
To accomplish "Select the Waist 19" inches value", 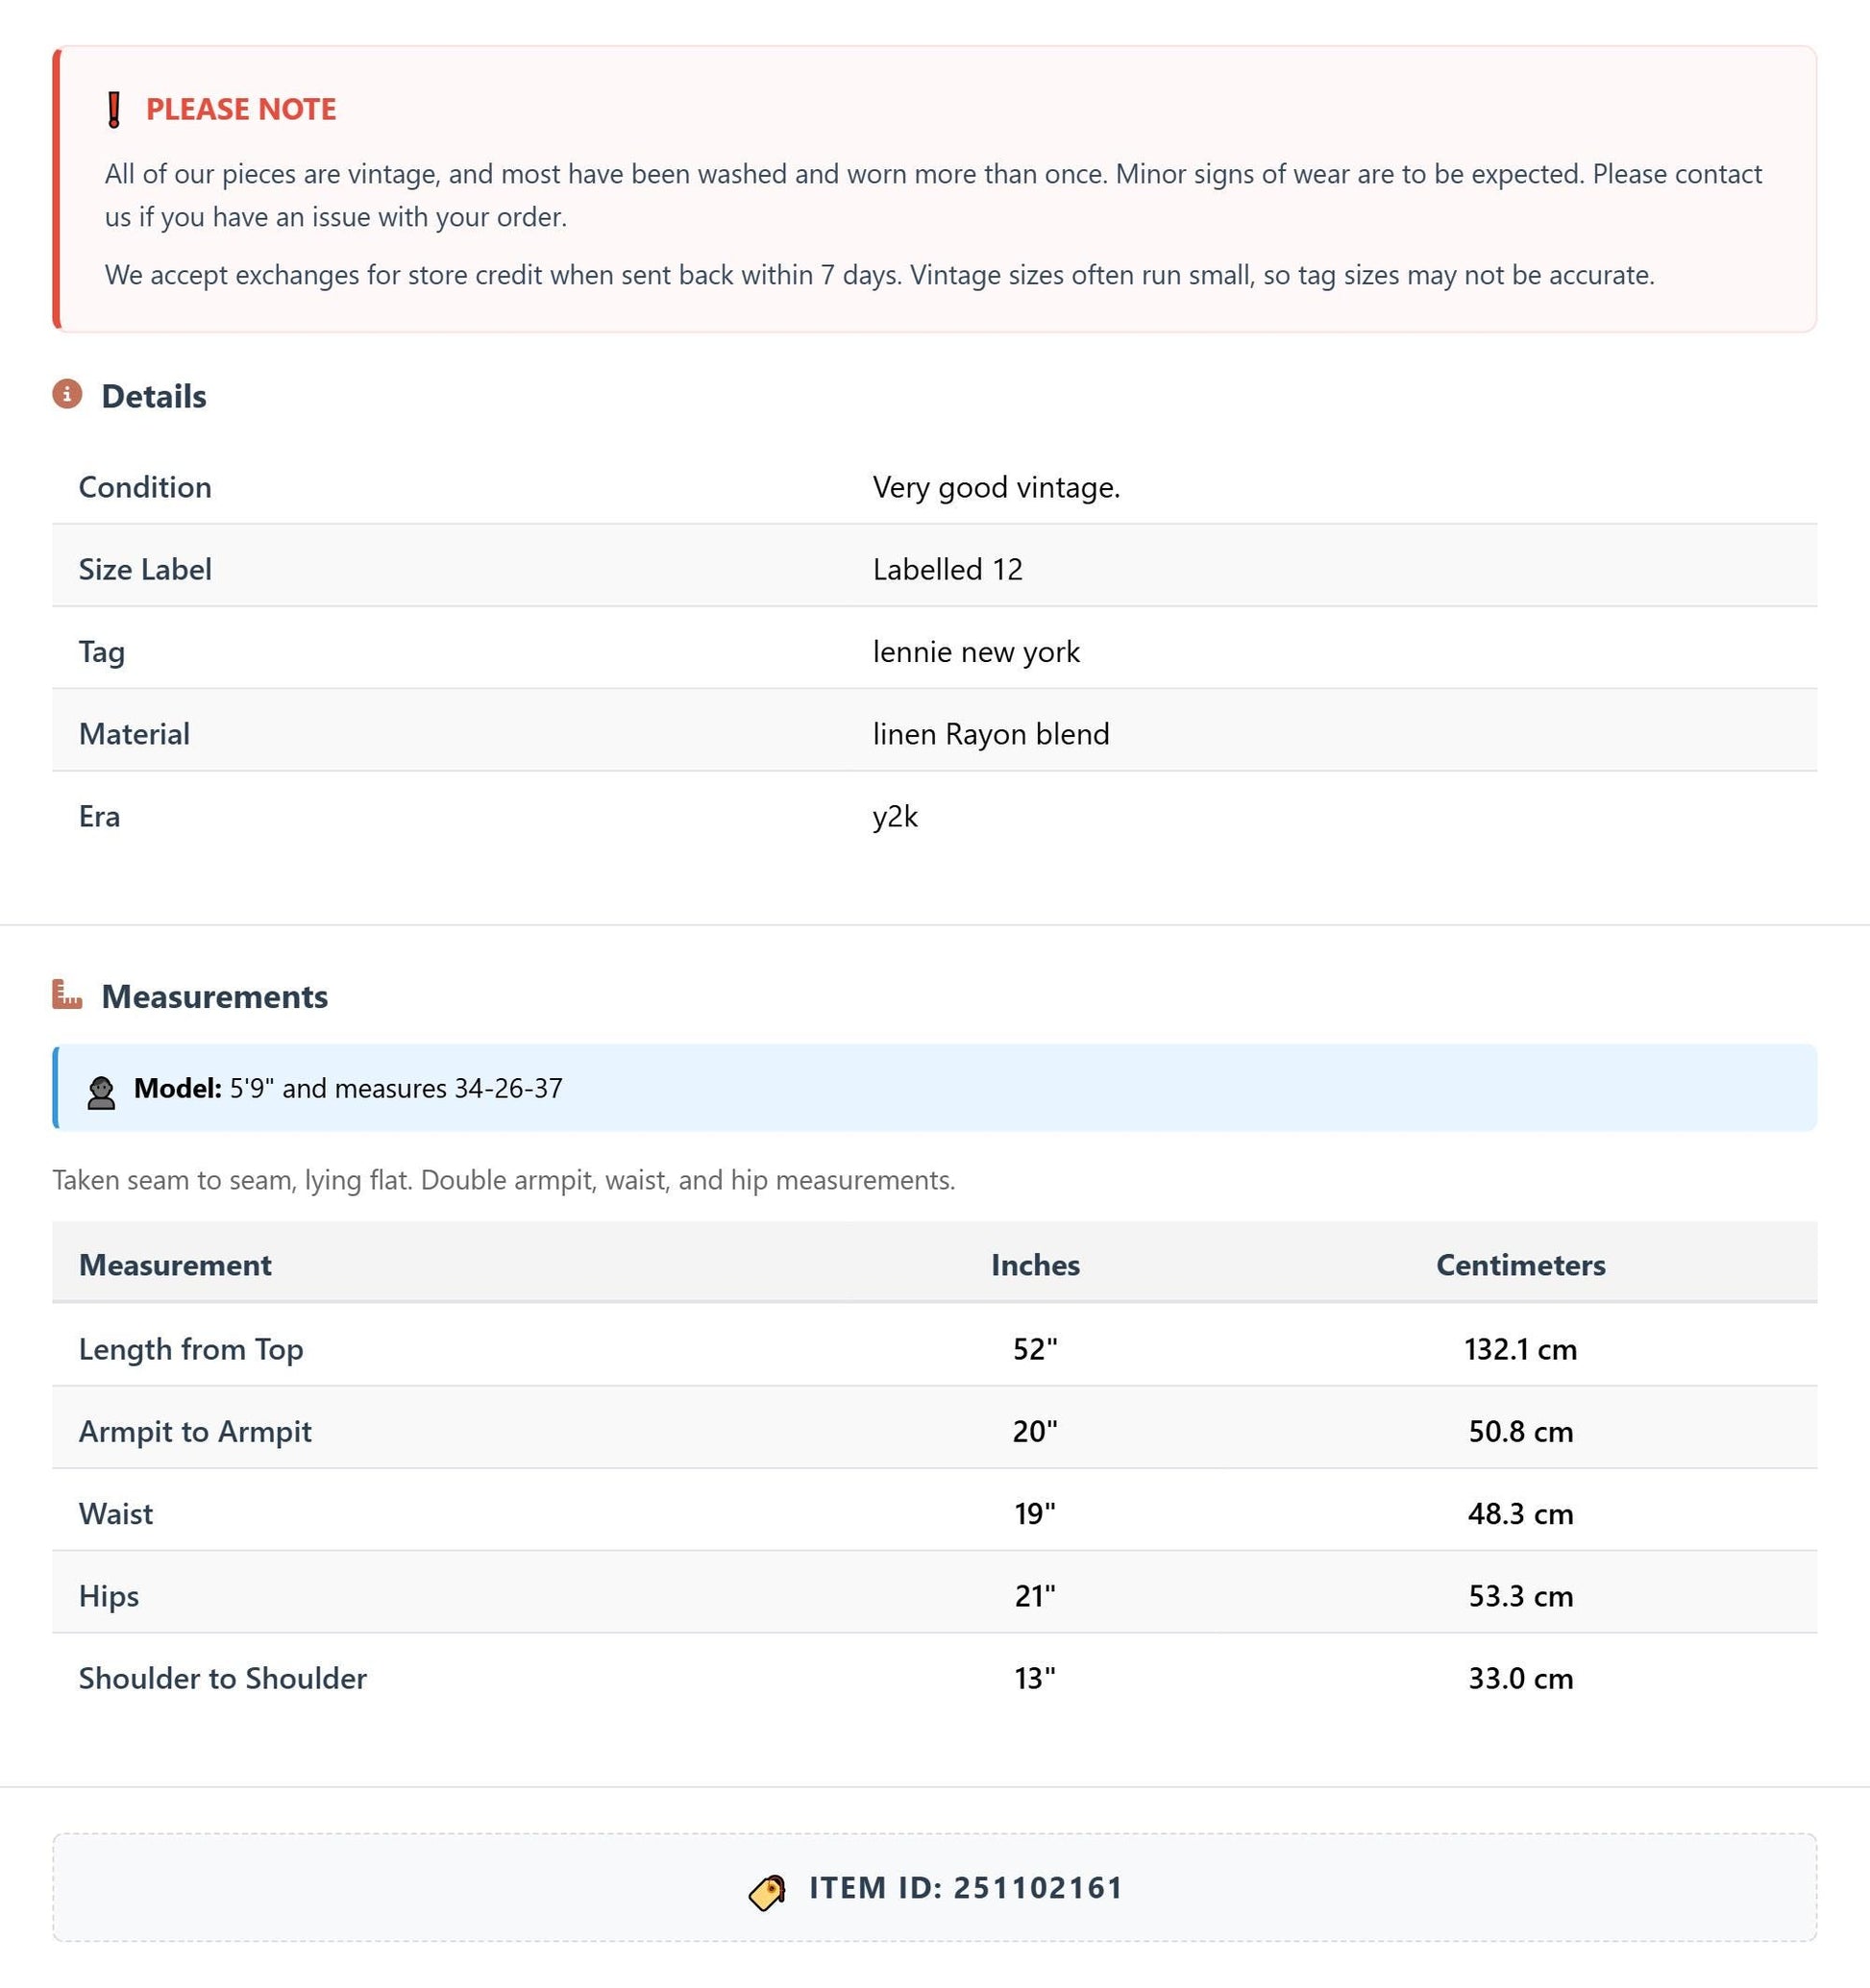I will pyautogui.click(x=1035, y=1513).
